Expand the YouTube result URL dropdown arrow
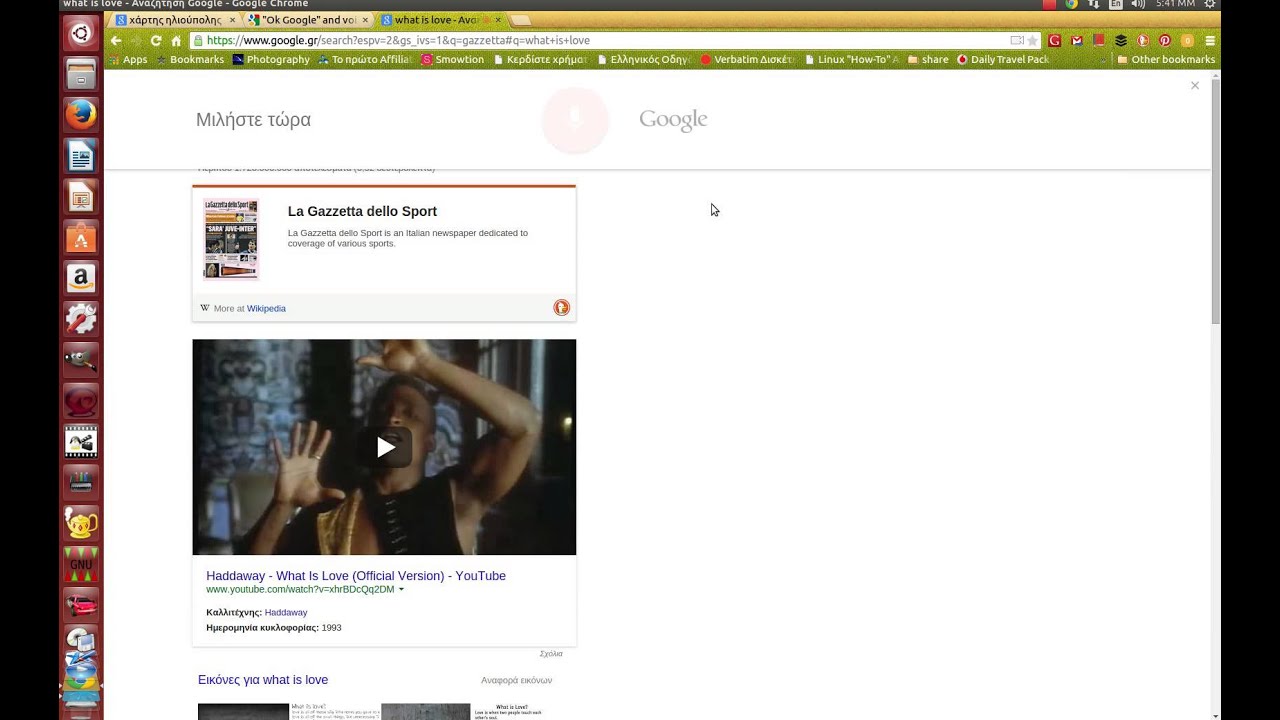Viewport: 1280px width, 720px height. 401,590
